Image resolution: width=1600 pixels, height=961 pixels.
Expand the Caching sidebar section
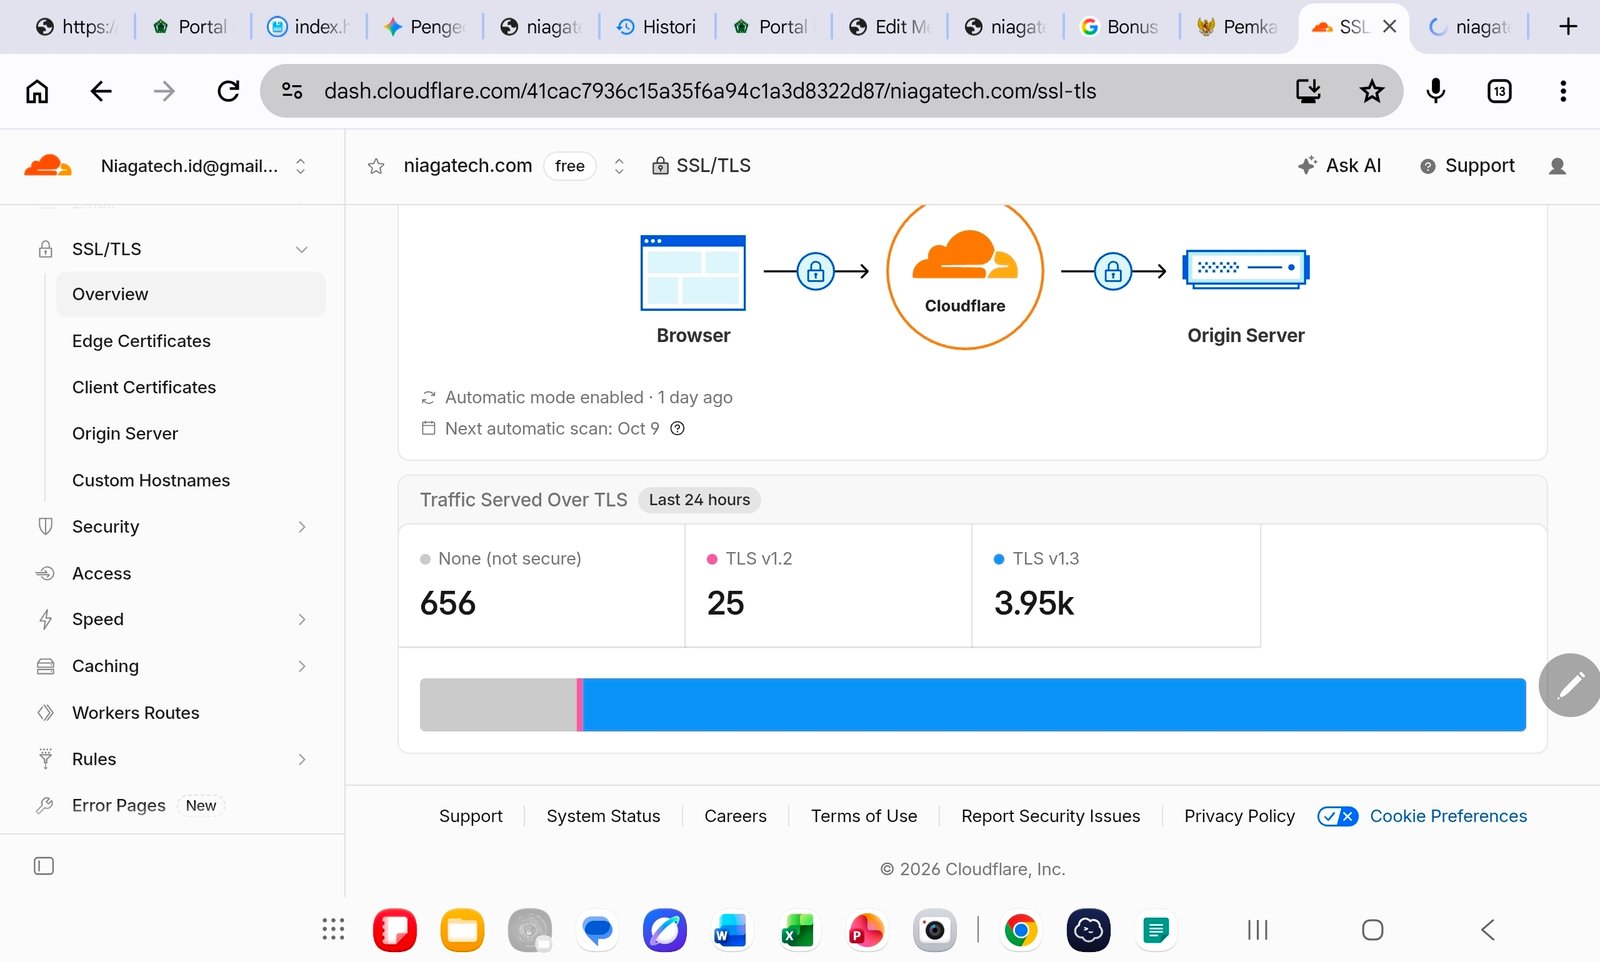[302, 666]
